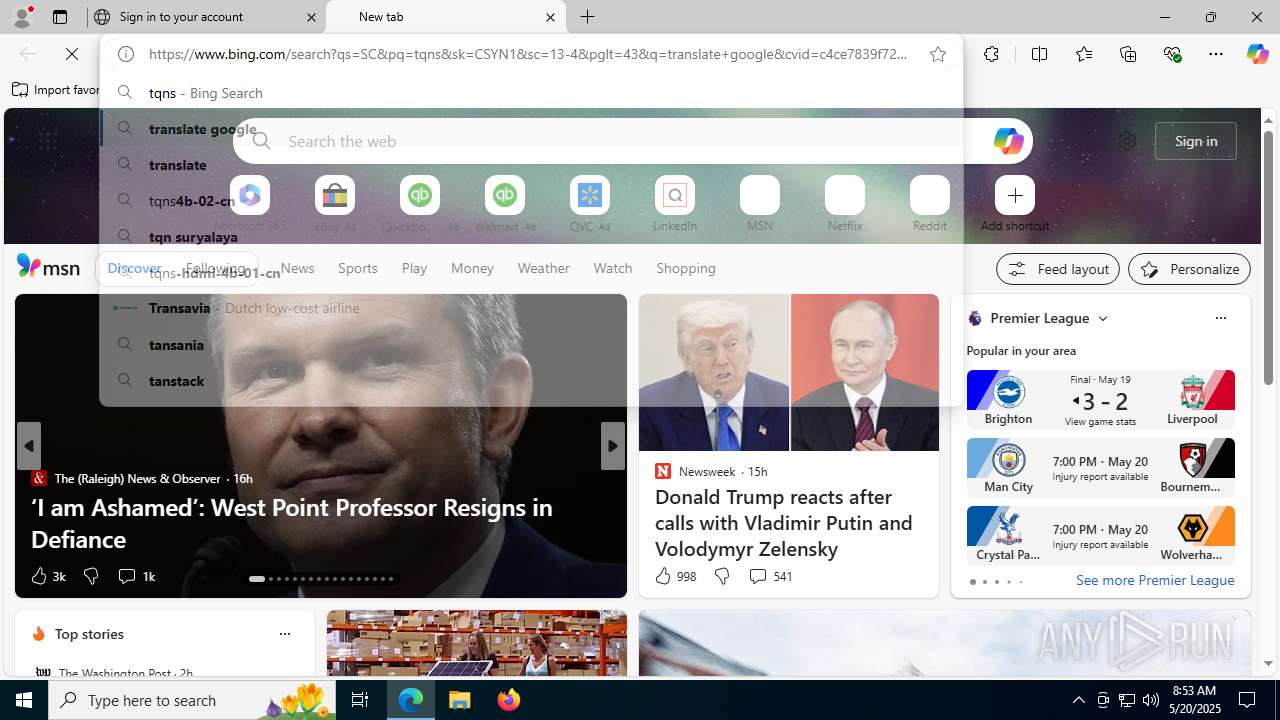Open Windows Start menu
The image size is (1280, 720).
24,700
